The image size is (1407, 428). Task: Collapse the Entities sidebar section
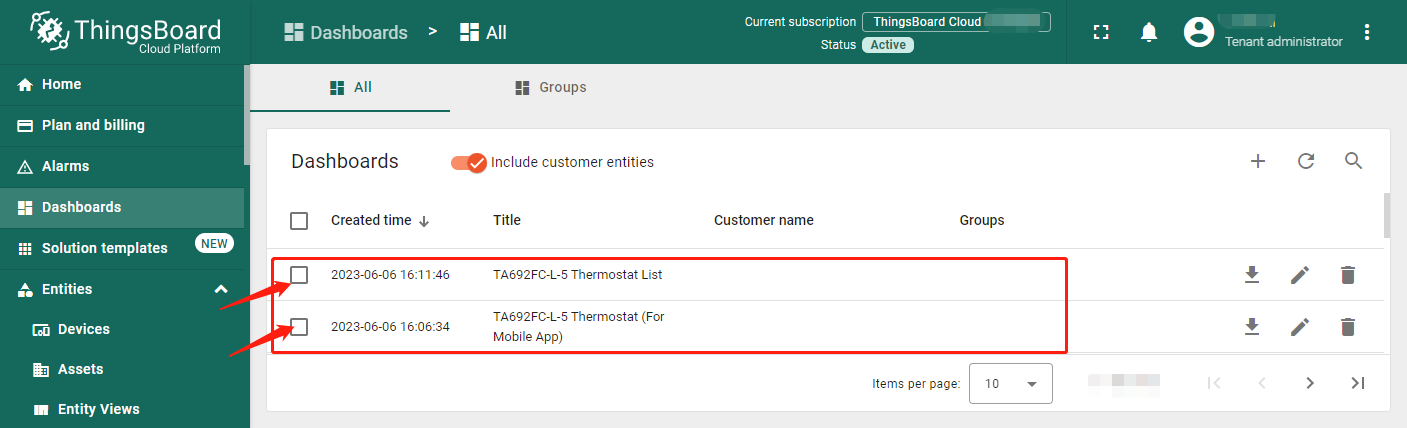221,289
